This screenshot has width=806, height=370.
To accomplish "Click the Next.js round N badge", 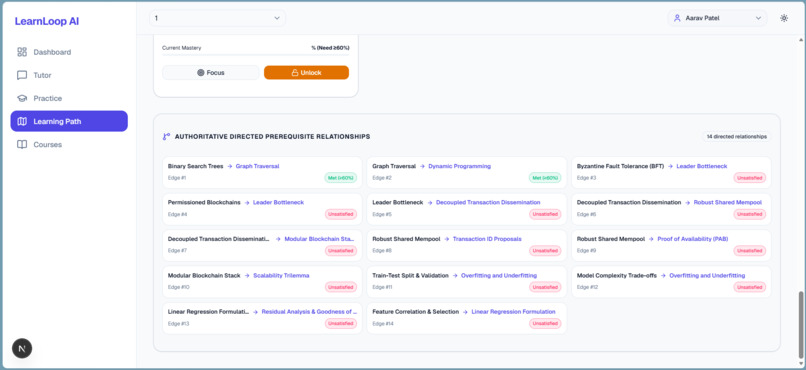I will (x=22, y=348).
